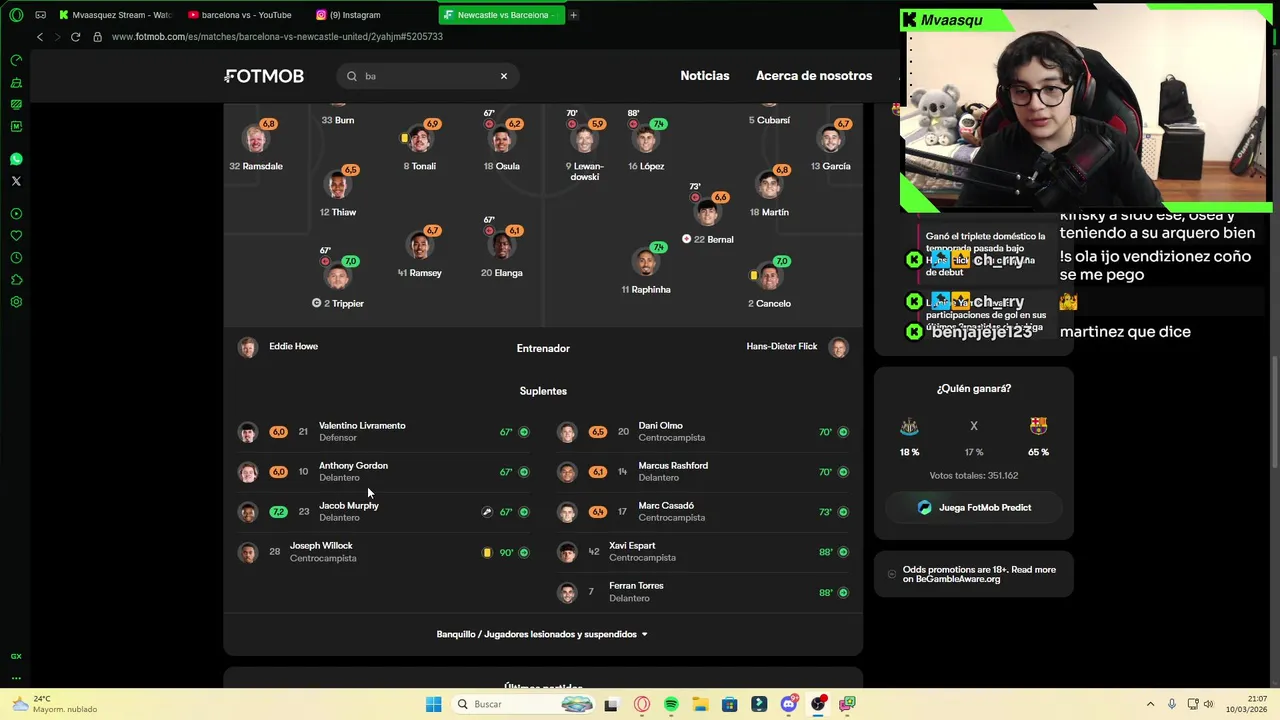1280x720 pixels.
Task: Open substitute Marc Casadó
Action: pos(703,512)
